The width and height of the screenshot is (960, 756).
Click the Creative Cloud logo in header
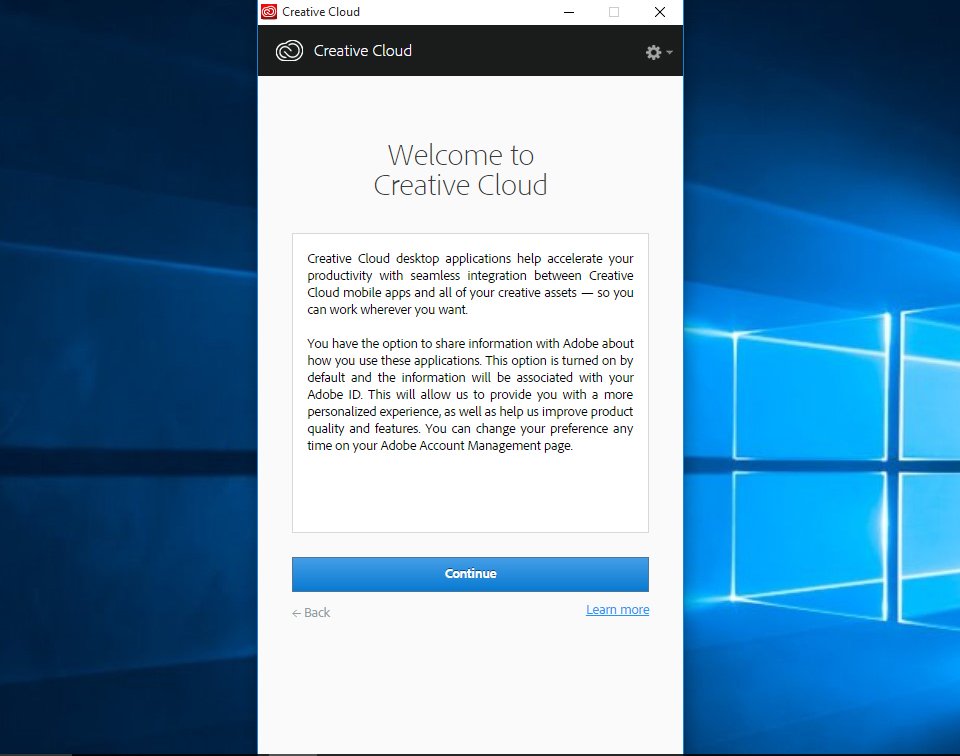[x=289, y=51]
